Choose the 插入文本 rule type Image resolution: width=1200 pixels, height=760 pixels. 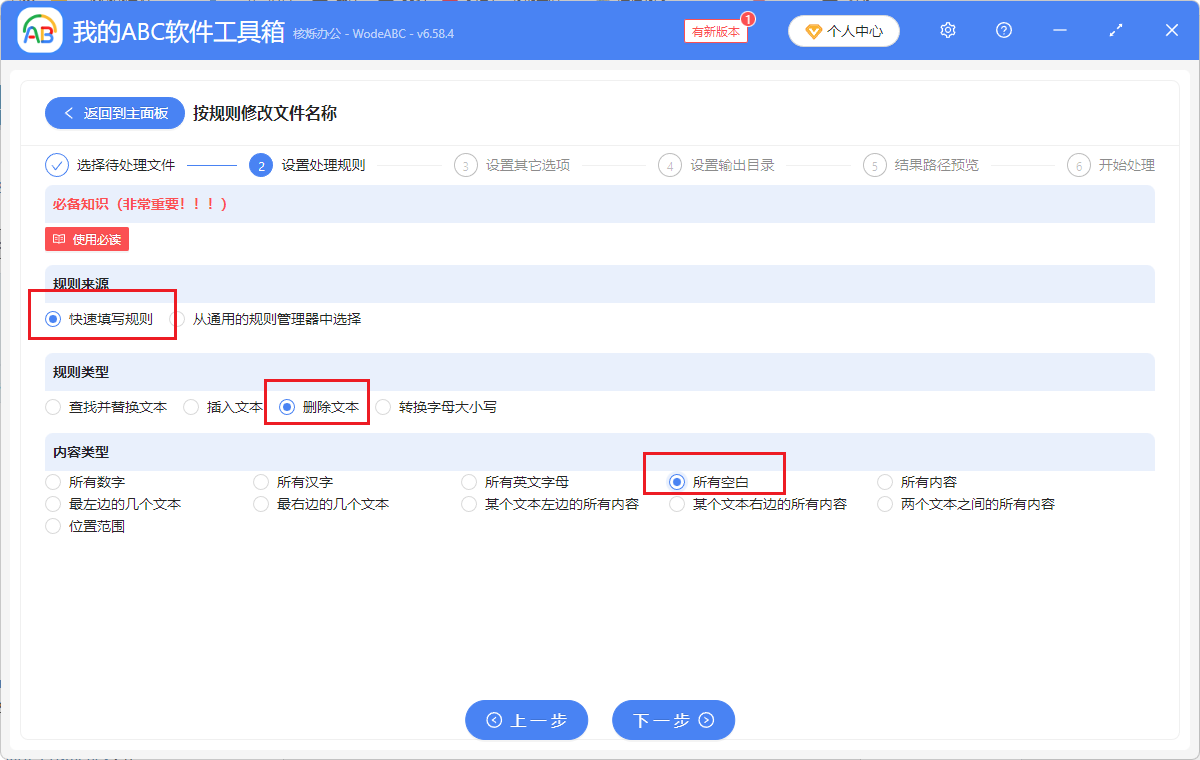point(190,406)
